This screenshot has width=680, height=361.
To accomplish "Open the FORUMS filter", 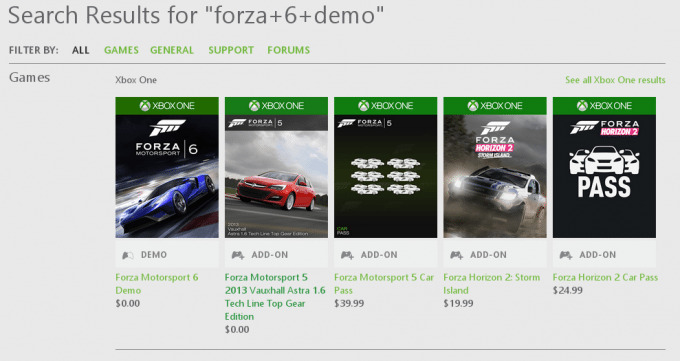I will 288,50.
